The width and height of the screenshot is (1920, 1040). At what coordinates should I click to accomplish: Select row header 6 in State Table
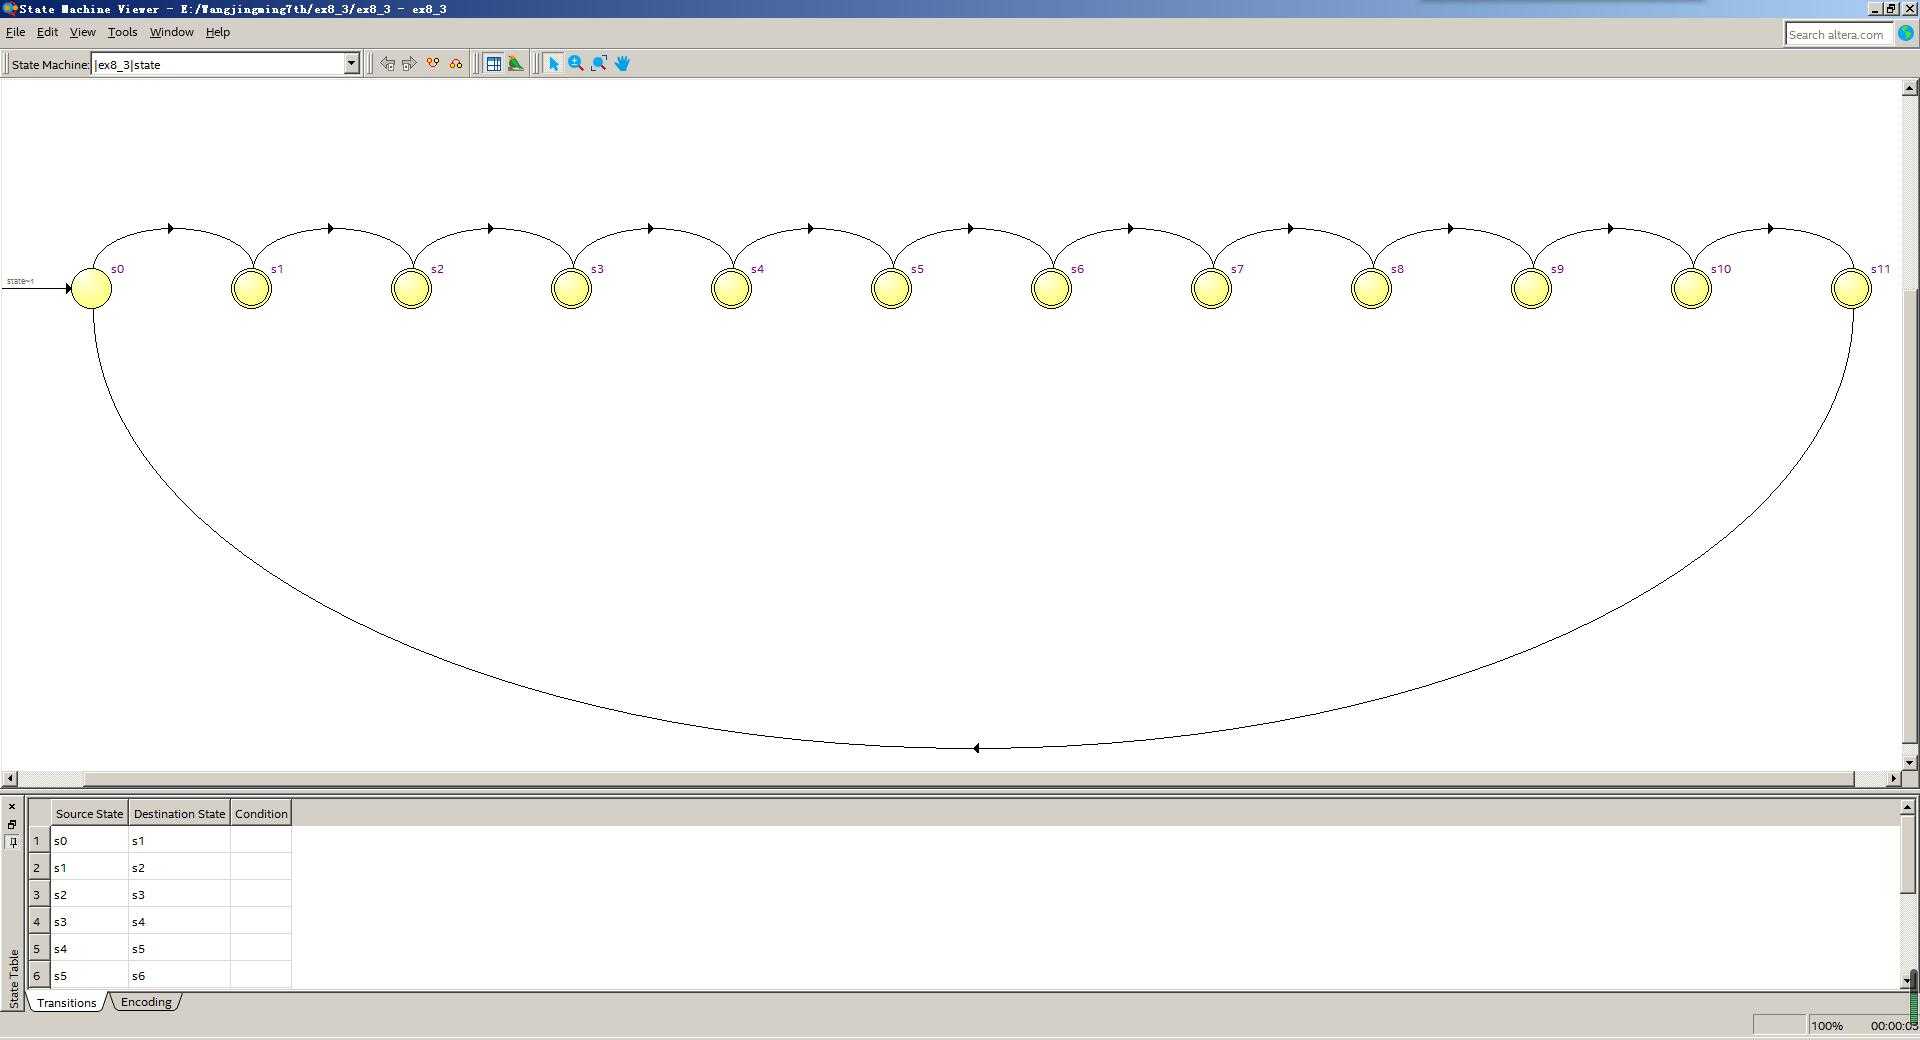[38, 975]
